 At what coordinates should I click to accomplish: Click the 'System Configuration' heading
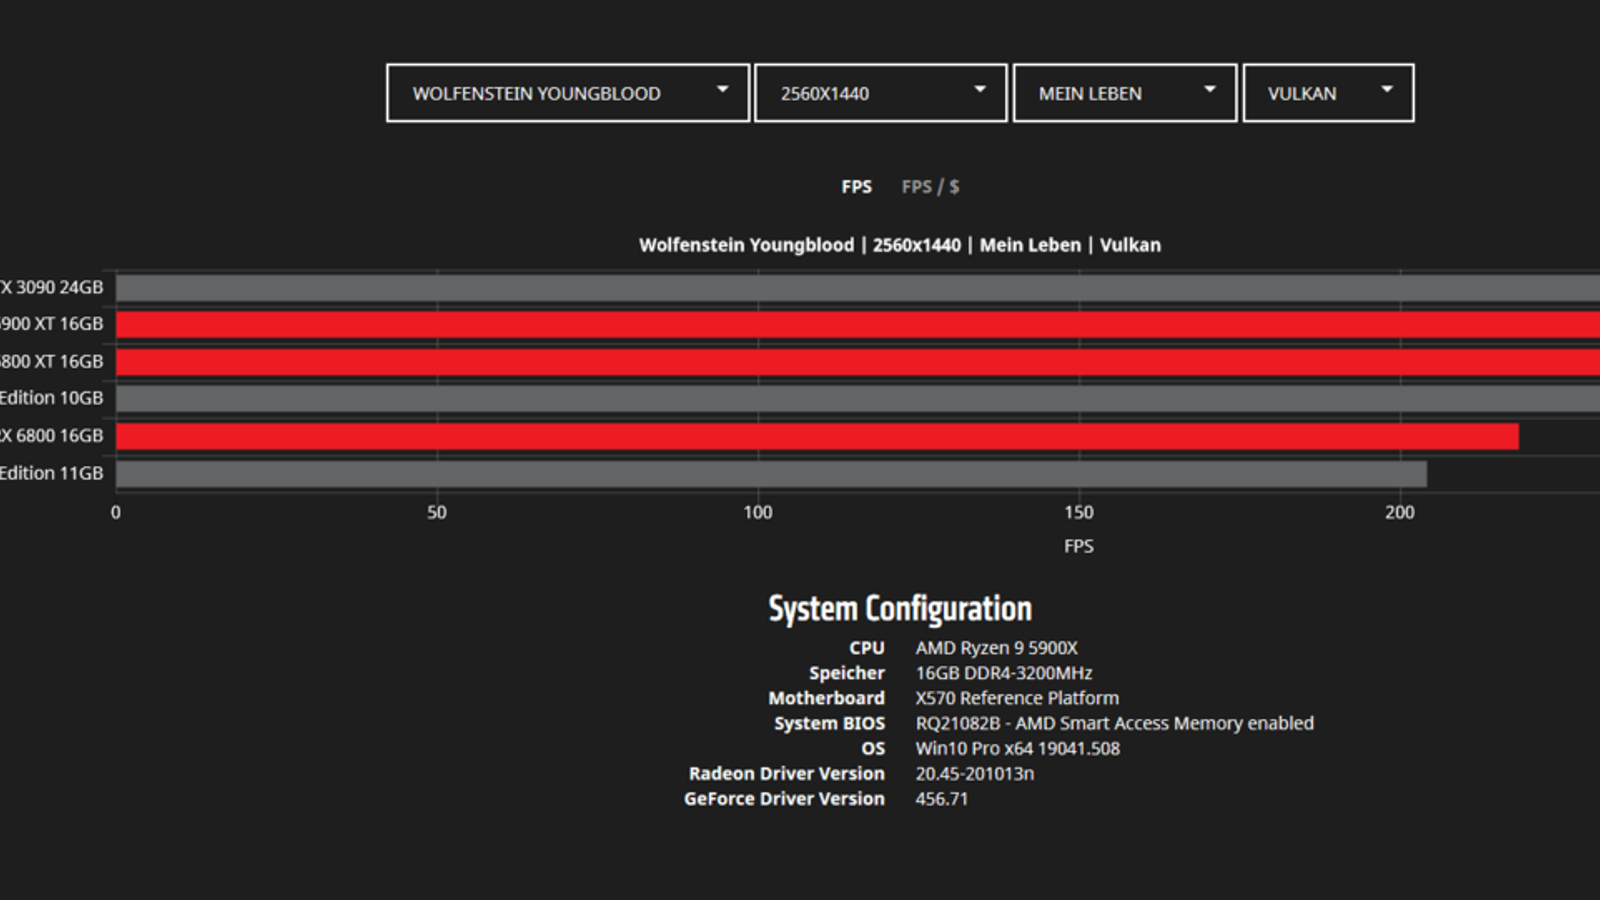[x=900, y=609]
